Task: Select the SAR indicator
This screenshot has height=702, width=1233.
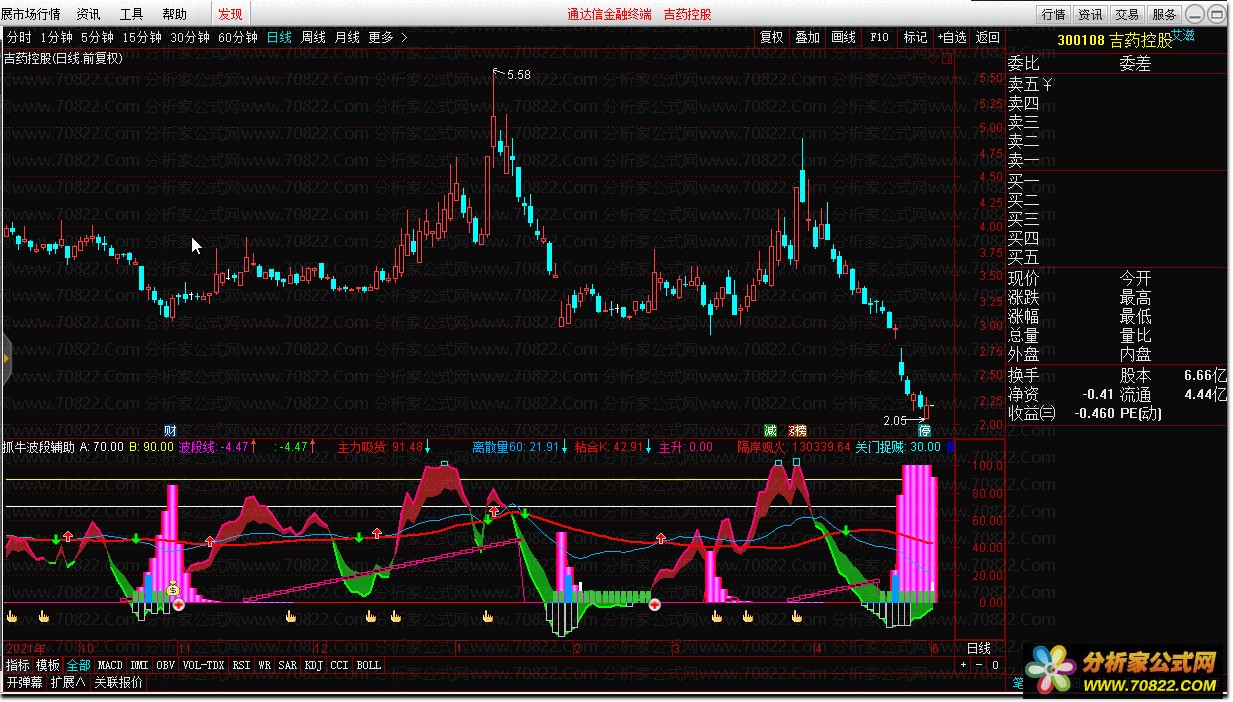Action: pyautogui.click(x=288, y=665)
